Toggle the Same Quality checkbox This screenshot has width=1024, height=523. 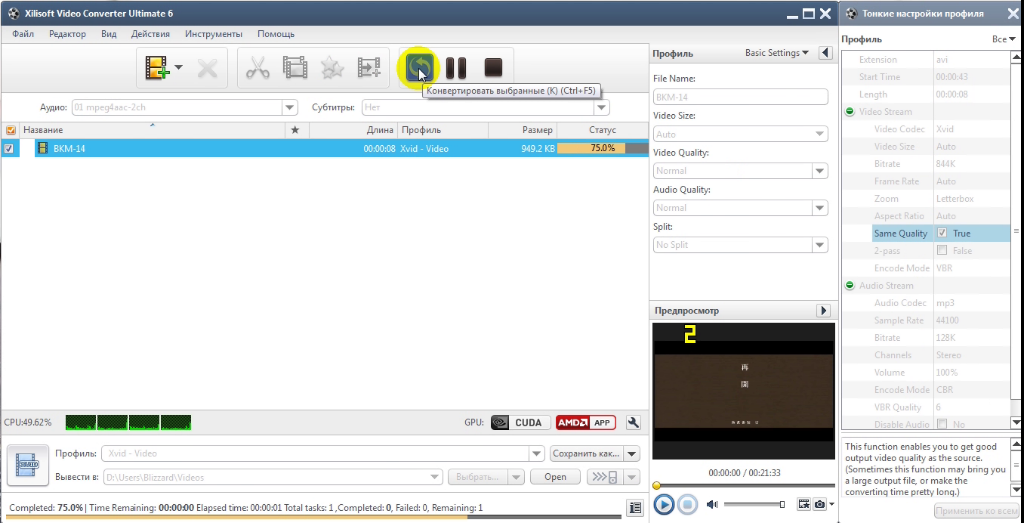(942, 233)
